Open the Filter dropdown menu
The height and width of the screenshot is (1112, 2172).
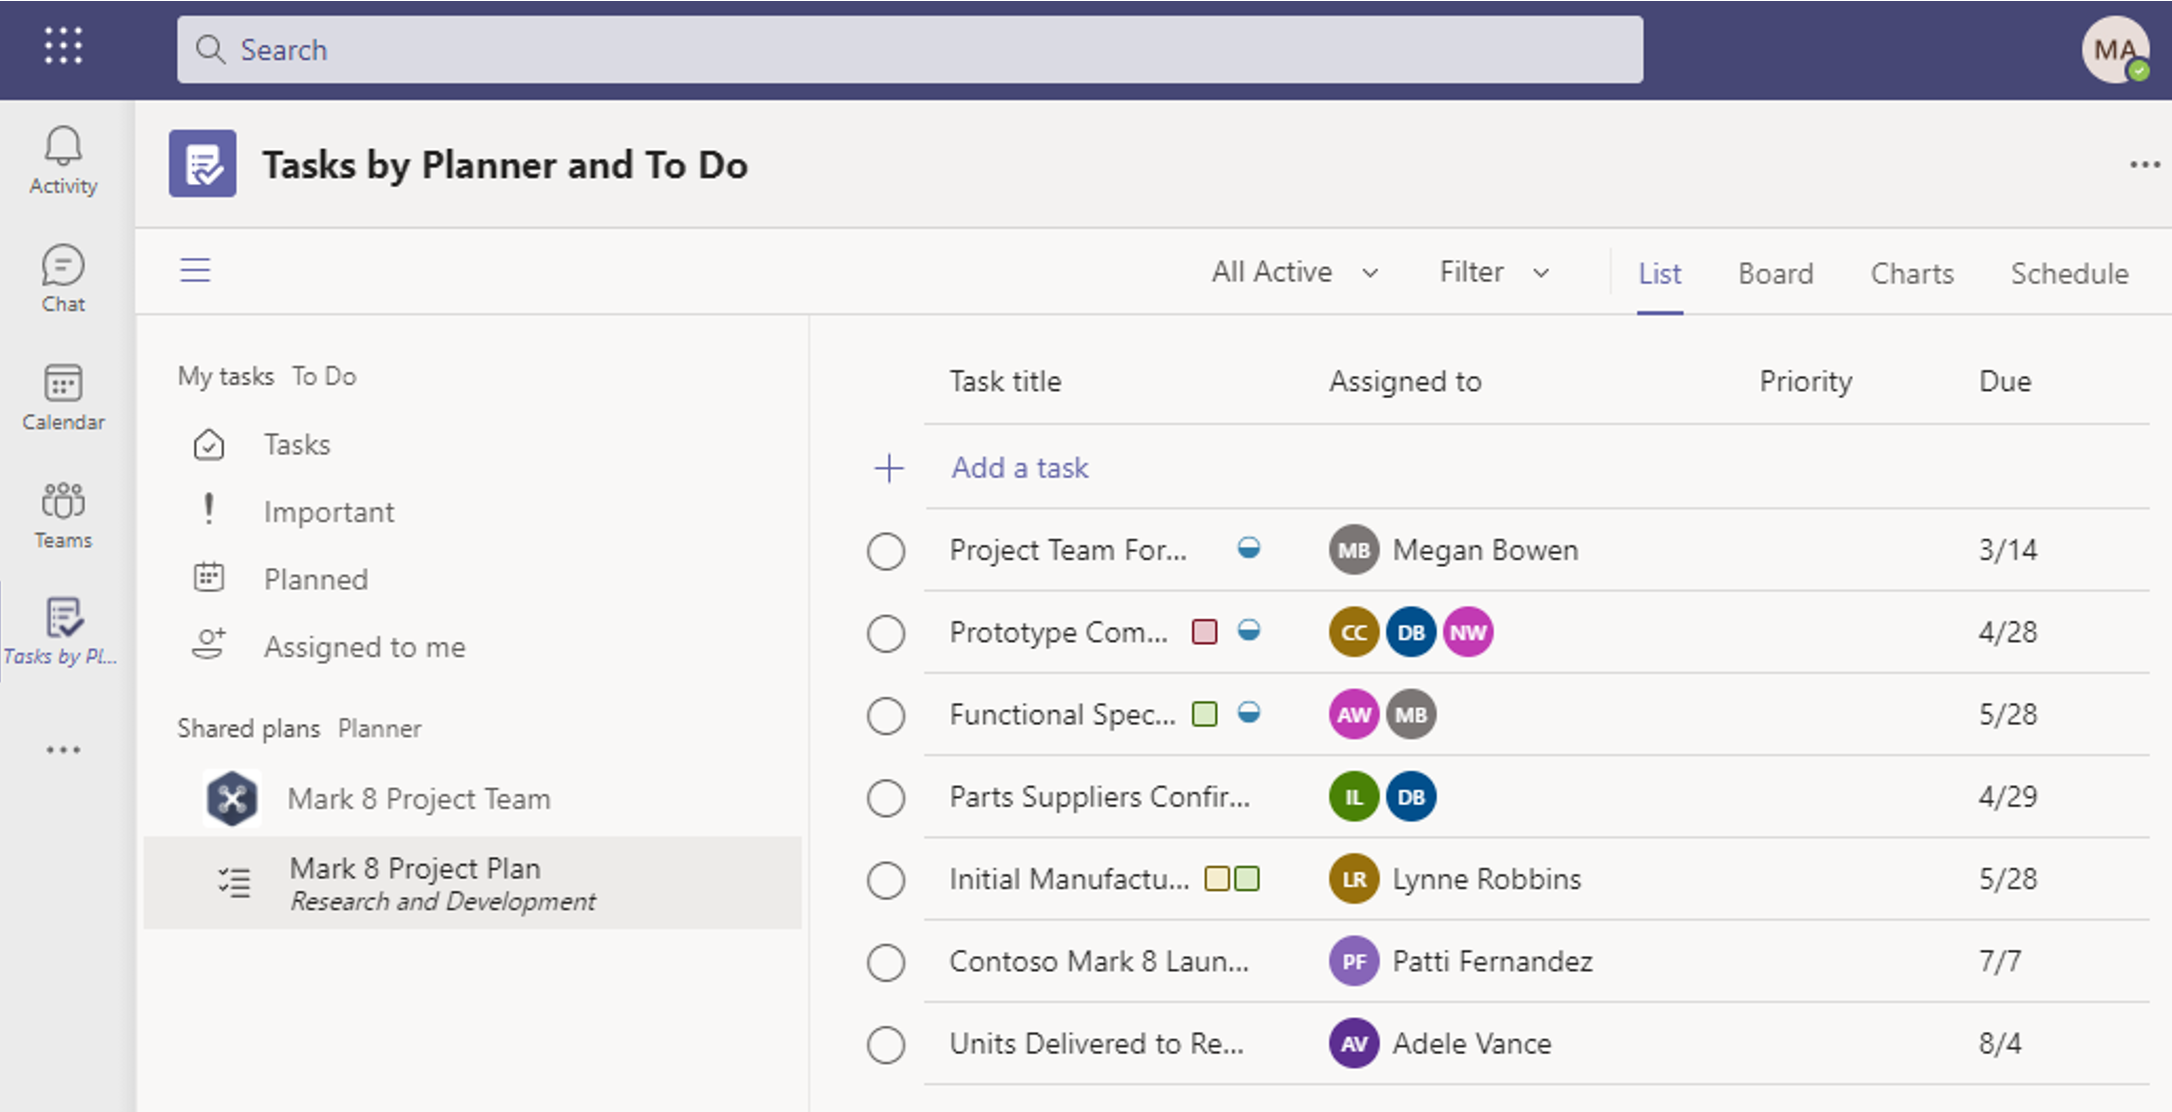pyautogui.click(x=1489, y=272)
